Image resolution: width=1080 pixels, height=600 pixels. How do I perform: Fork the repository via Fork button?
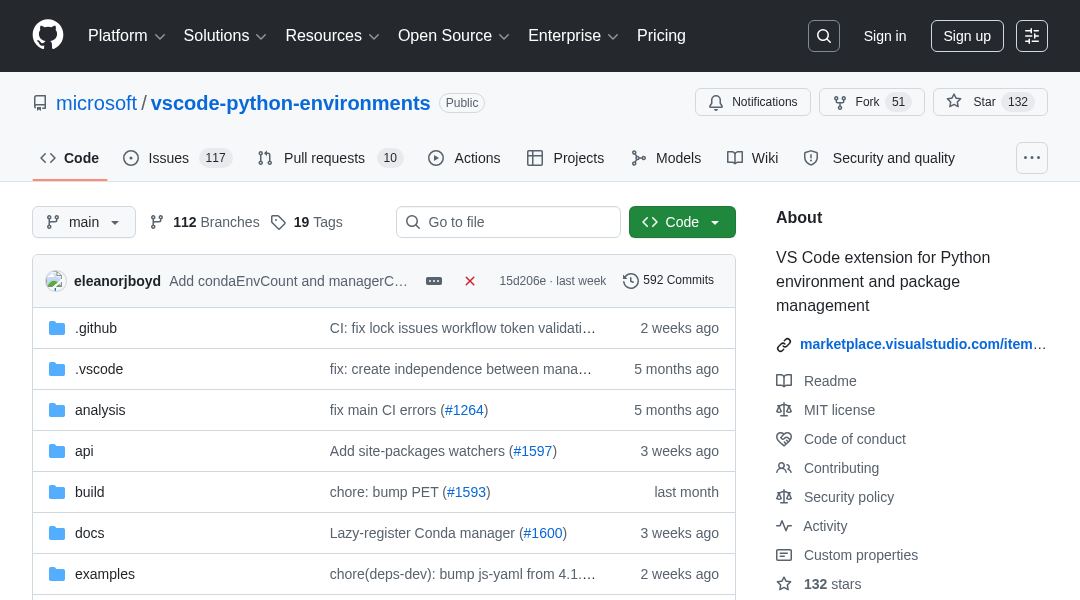coord(871,102)
